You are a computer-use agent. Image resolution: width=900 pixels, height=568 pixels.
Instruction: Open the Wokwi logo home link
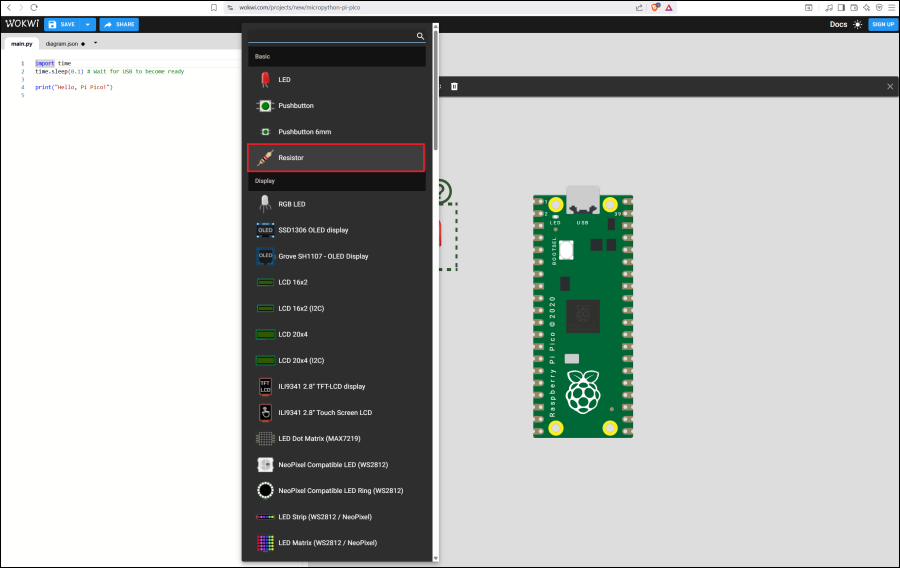tap(22, 24)
